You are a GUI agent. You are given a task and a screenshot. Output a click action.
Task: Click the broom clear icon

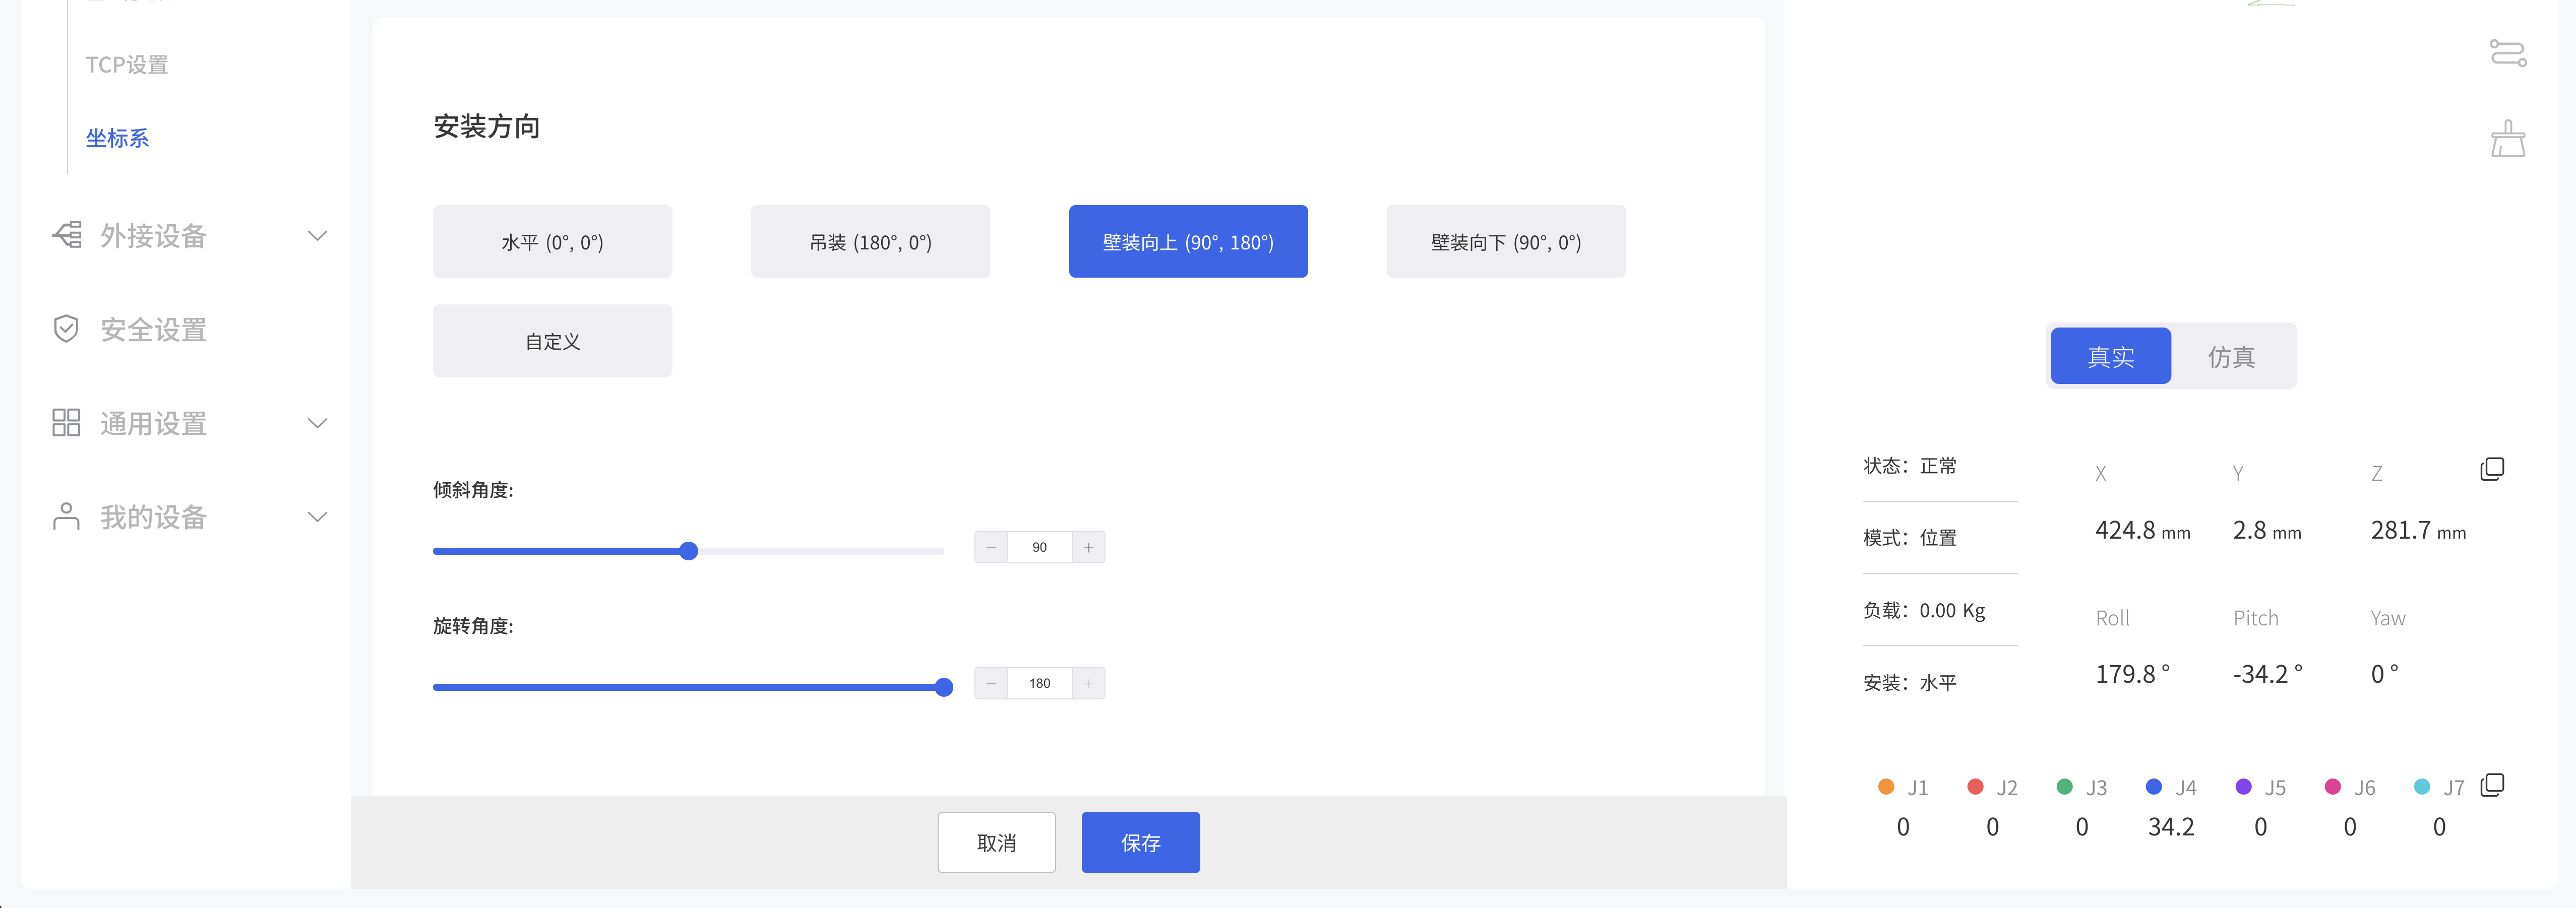(x=2507, y=139)
